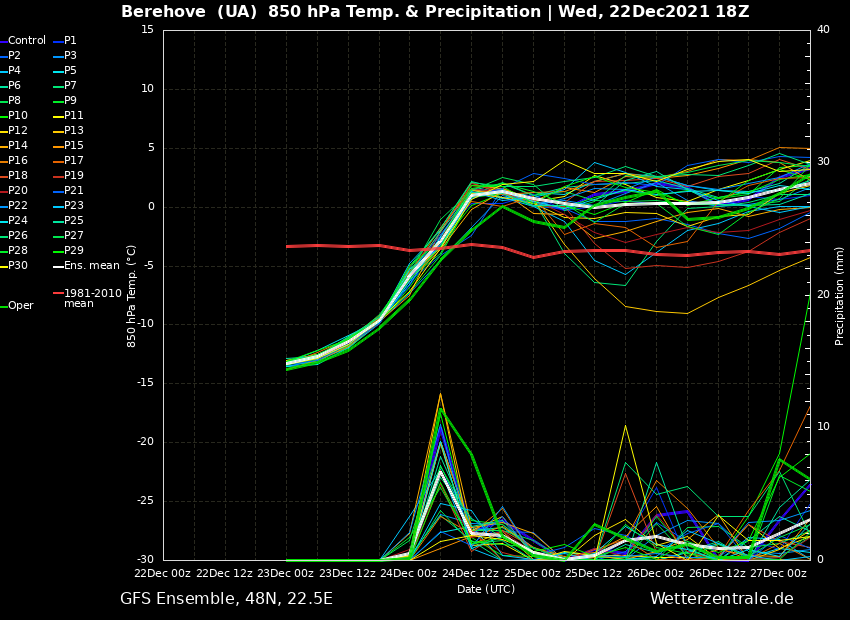Click the 24Dec 00z date tick
The height and width of the screenshot is (620, 850).
pos(409,573)
